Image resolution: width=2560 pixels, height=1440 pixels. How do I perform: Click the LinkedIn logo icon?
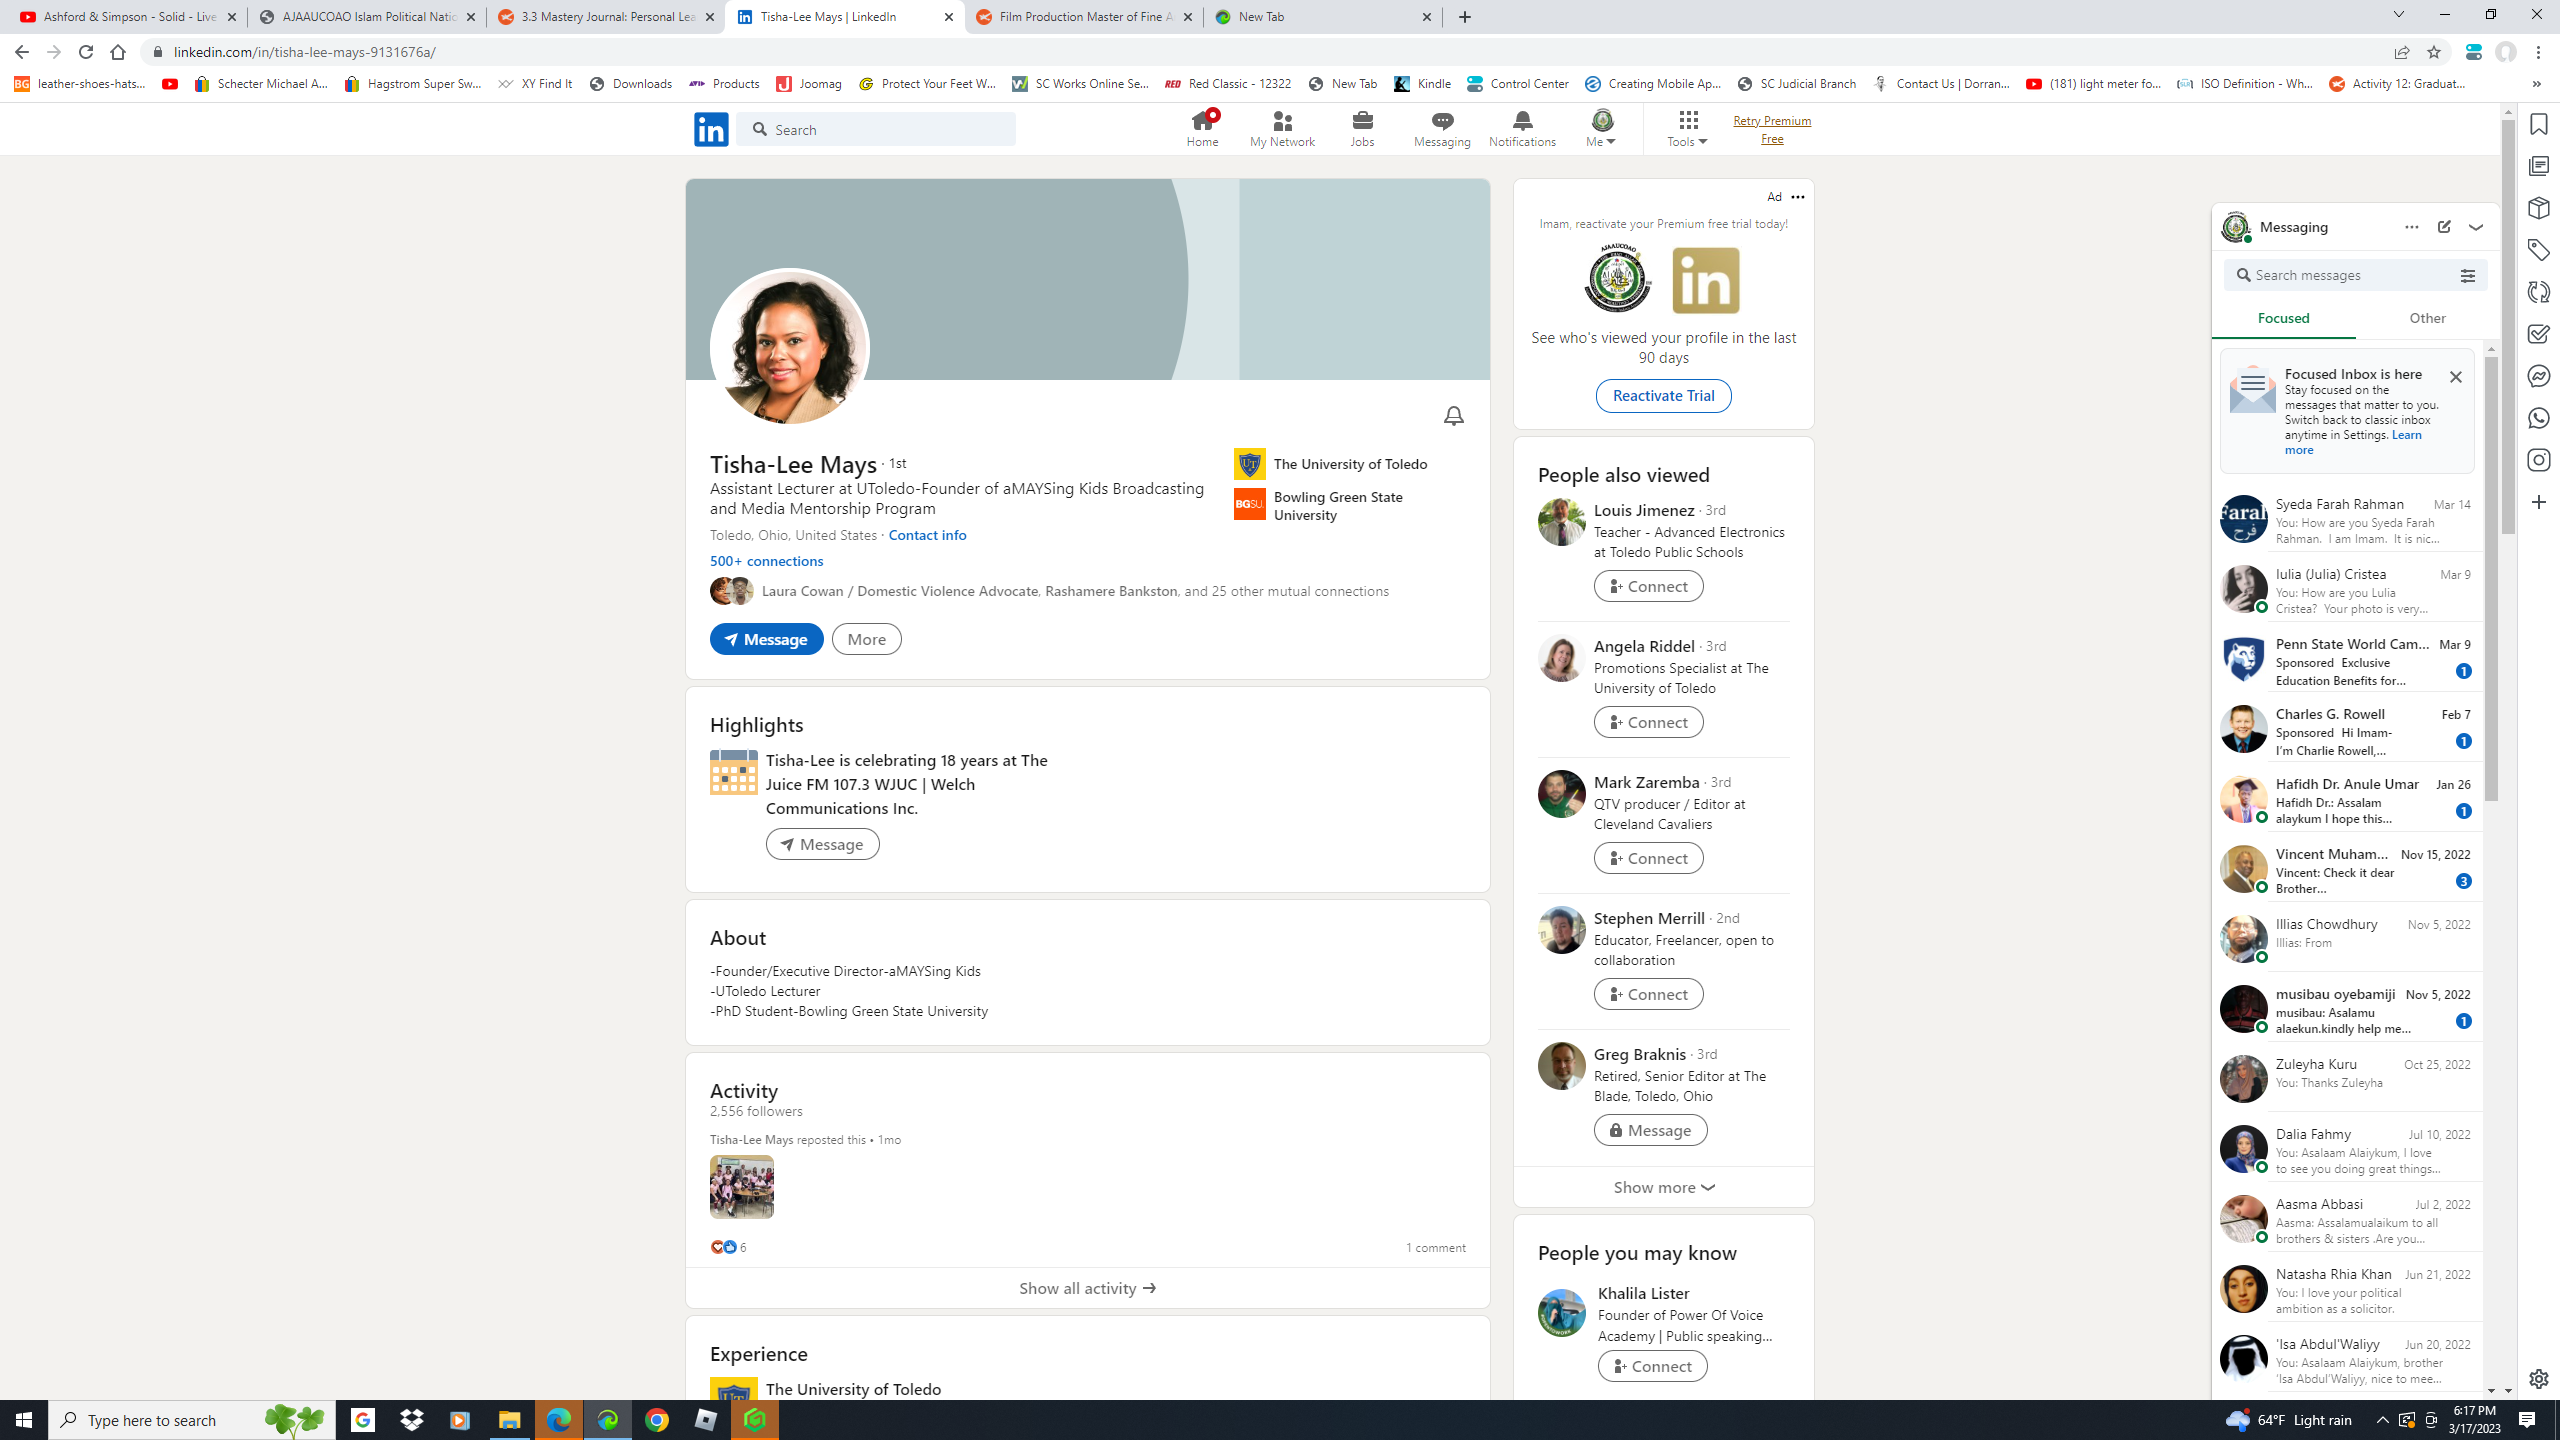pyautogui.click(x=711, y=129)
